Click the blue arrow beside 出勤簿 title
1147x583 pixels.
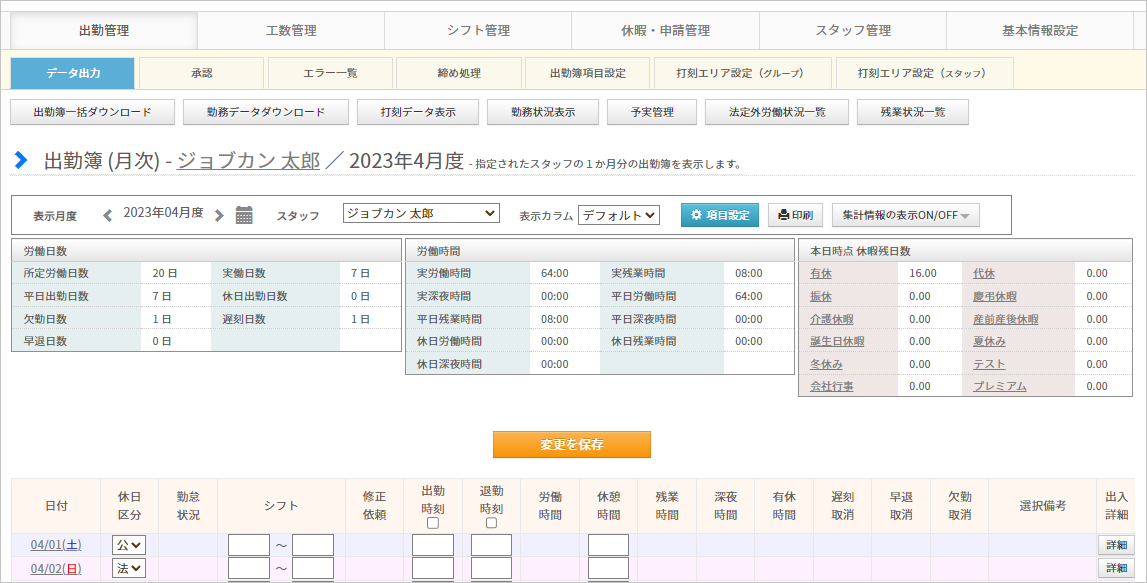[21, 159]
